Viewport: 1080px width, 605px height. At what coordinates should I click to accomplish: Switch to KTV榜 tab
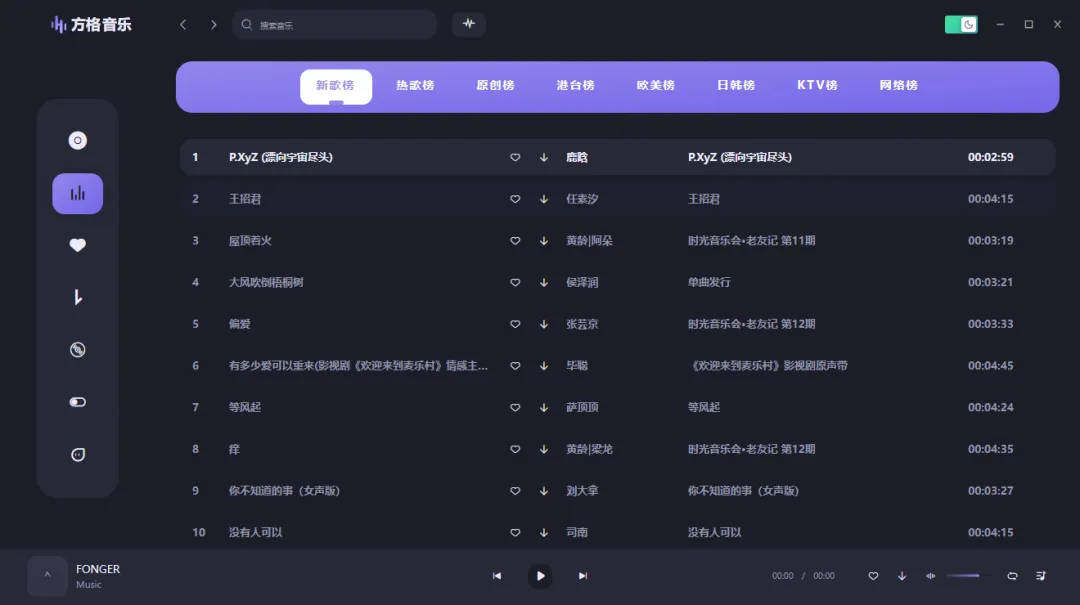tap(817, 85)
